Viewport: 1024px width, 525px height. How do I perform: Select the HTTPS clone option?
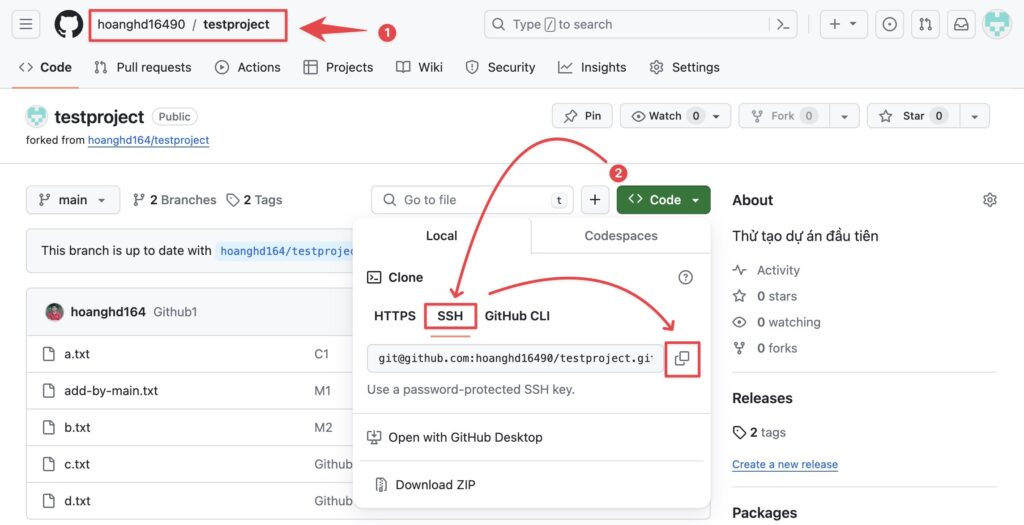(x=394, y=316)
